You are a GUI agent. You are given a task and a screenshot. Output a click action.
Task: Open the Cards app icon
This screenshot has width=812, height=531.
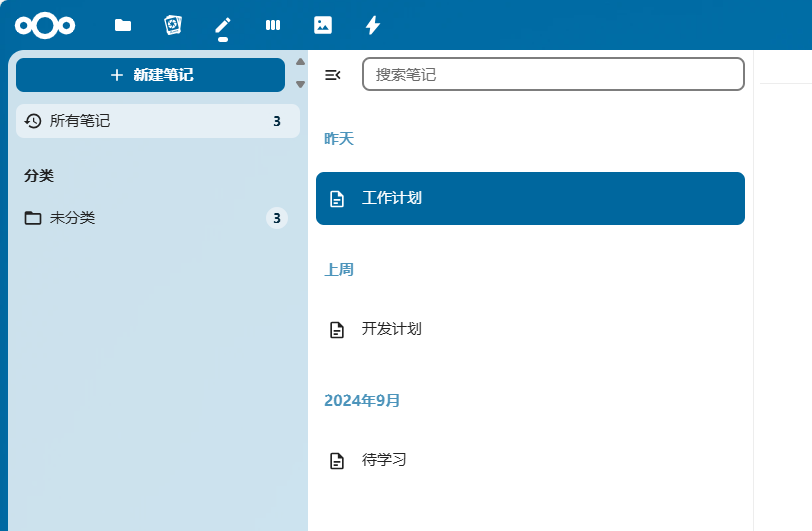coord(172,25)
